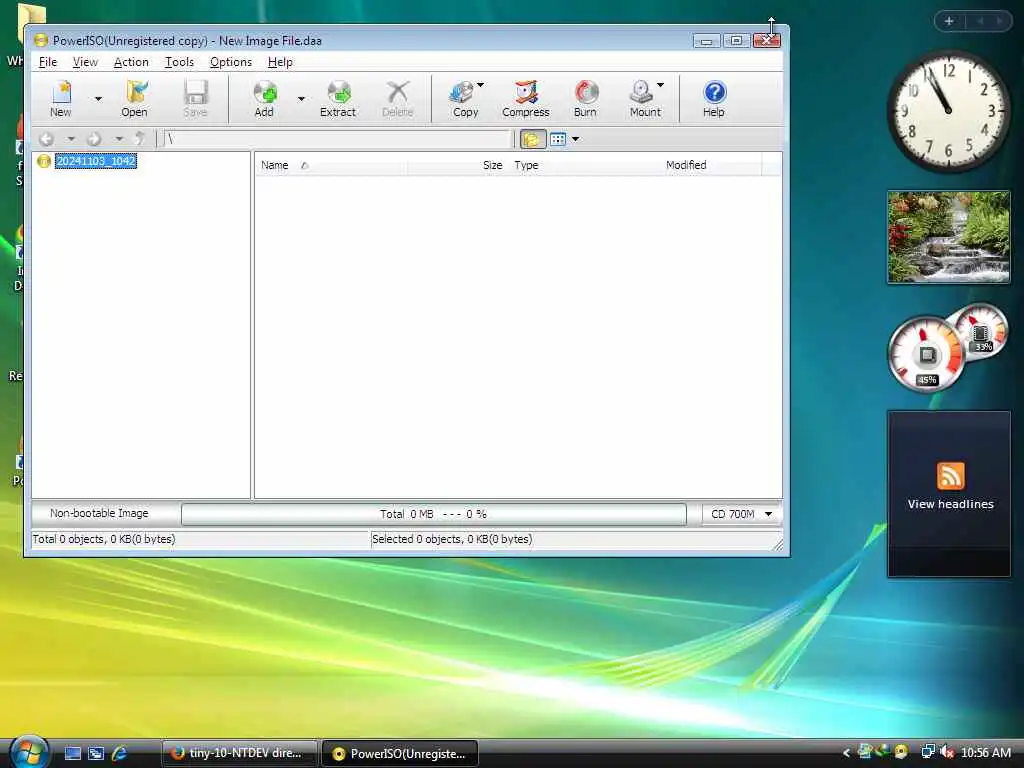
Task: Open the CD 700M media size dropdown
Action: pos(741,514)
